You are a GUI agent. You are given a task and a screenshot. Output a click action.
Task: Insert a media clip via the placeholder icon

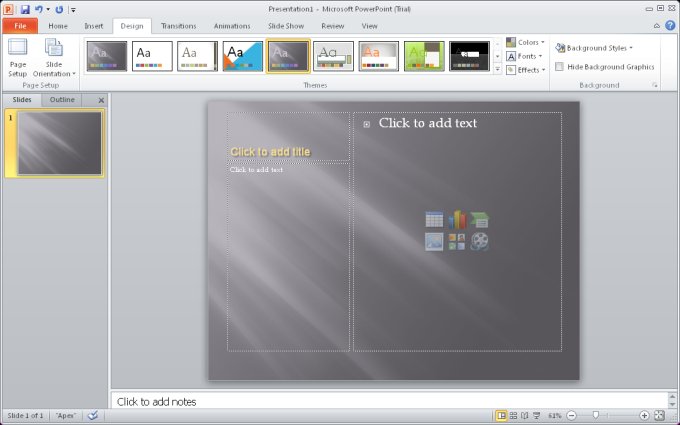pyautogui.click(x=480, y=242)
